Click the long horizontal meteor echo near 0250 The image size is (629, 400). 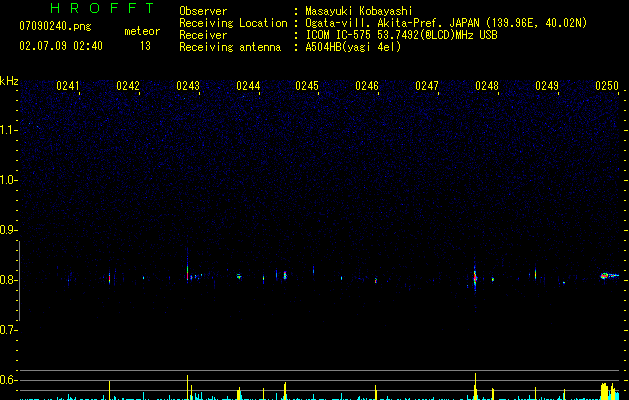(609, 276)
